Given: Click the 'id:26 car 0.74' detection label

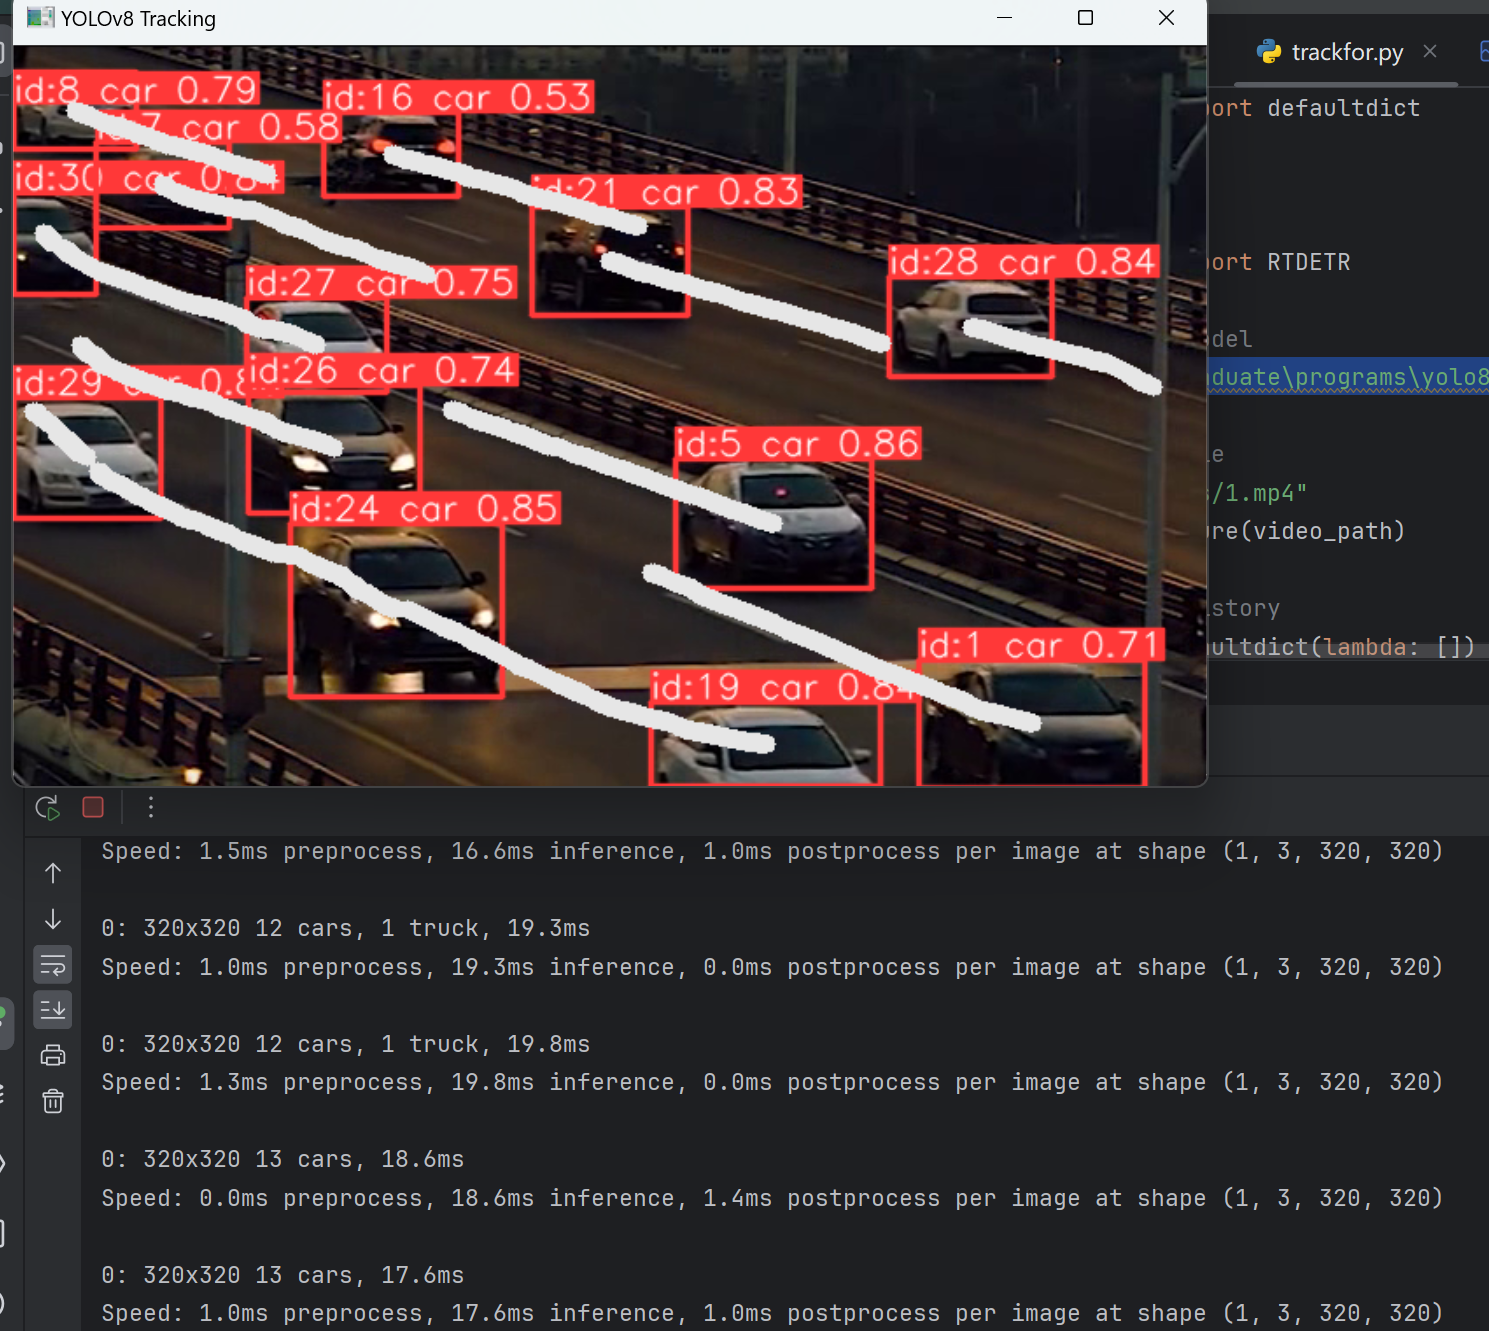Looking at the screenshot, I should [x=382, y=371].
